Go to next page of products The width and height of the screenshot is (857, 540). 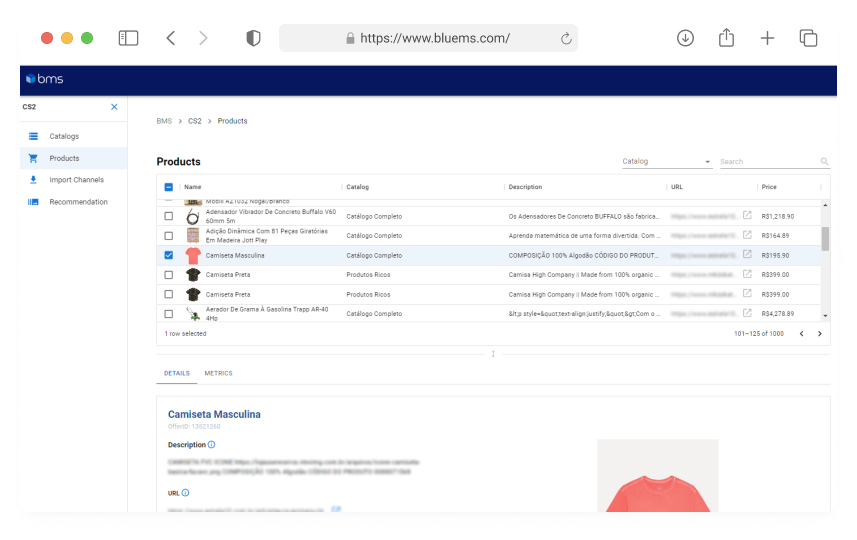pyautogui.click(x=819, y=333)
